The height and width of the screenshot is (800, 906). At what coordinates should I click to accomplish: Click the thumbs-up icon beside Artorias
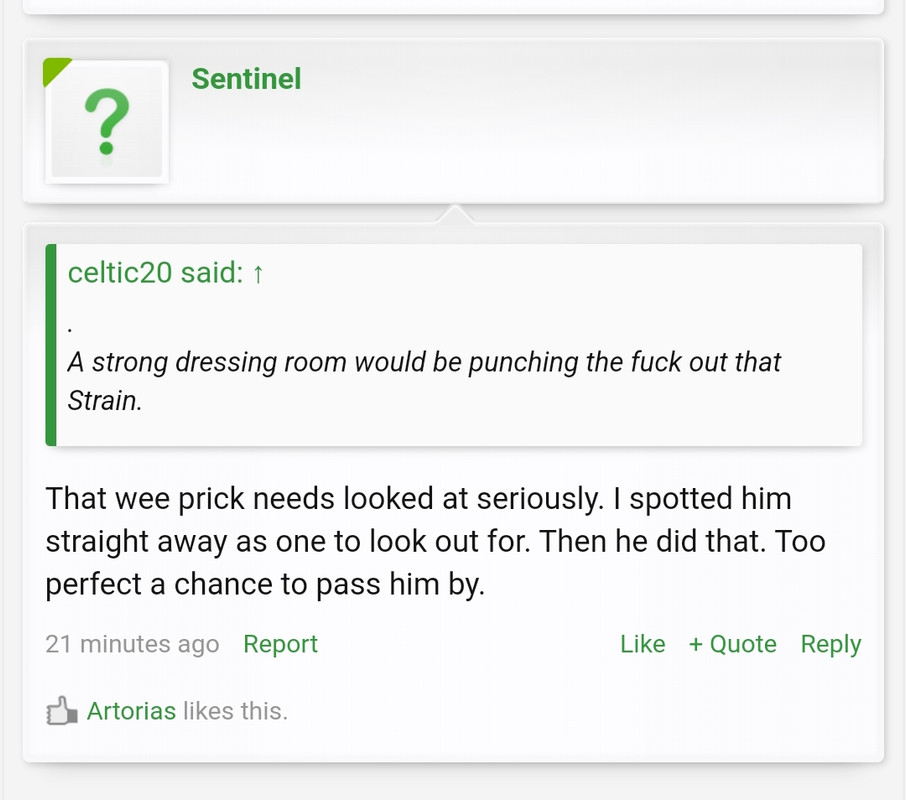(x=62, y=711)
